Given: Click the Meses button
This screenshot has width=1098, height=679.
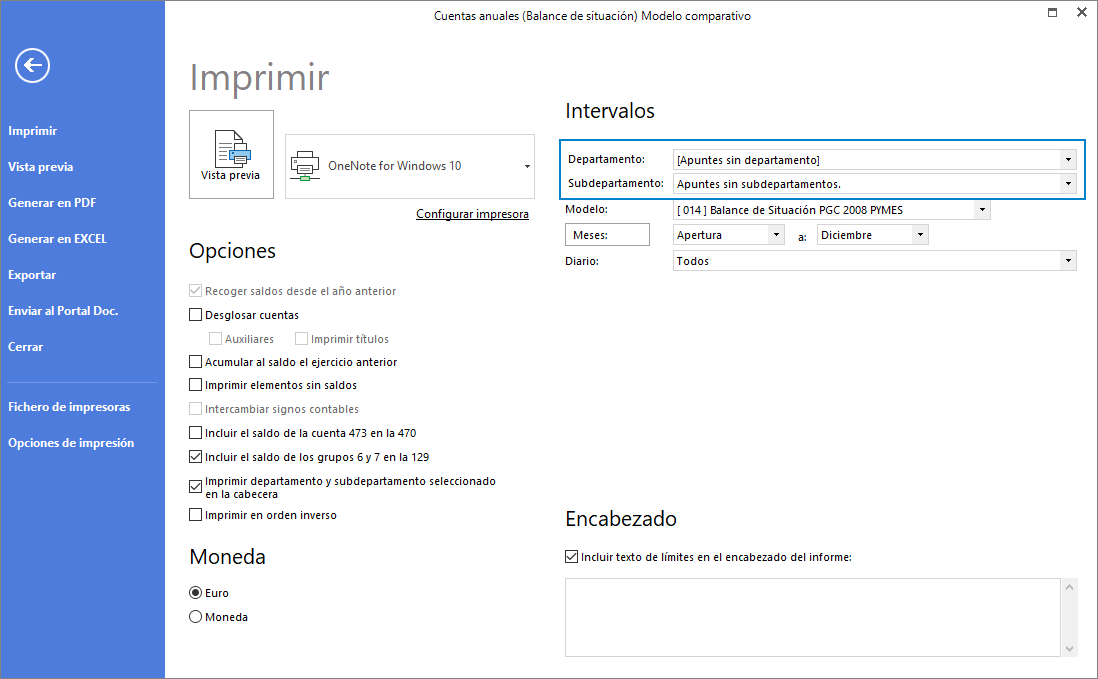Looking at the screenshot, I should [x=607, y=234].
